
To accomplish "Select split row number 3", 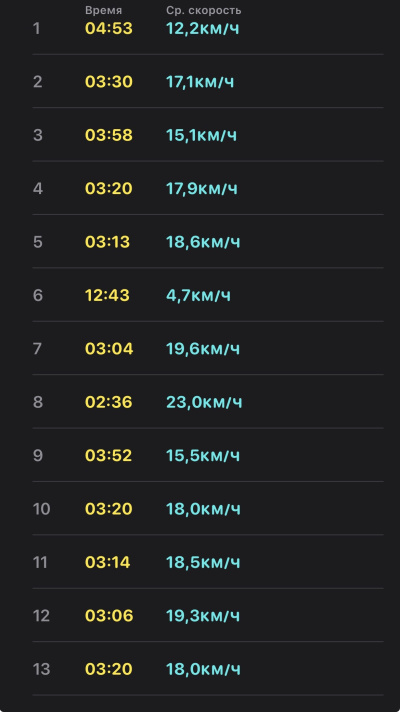I will (x=208, y=135).
